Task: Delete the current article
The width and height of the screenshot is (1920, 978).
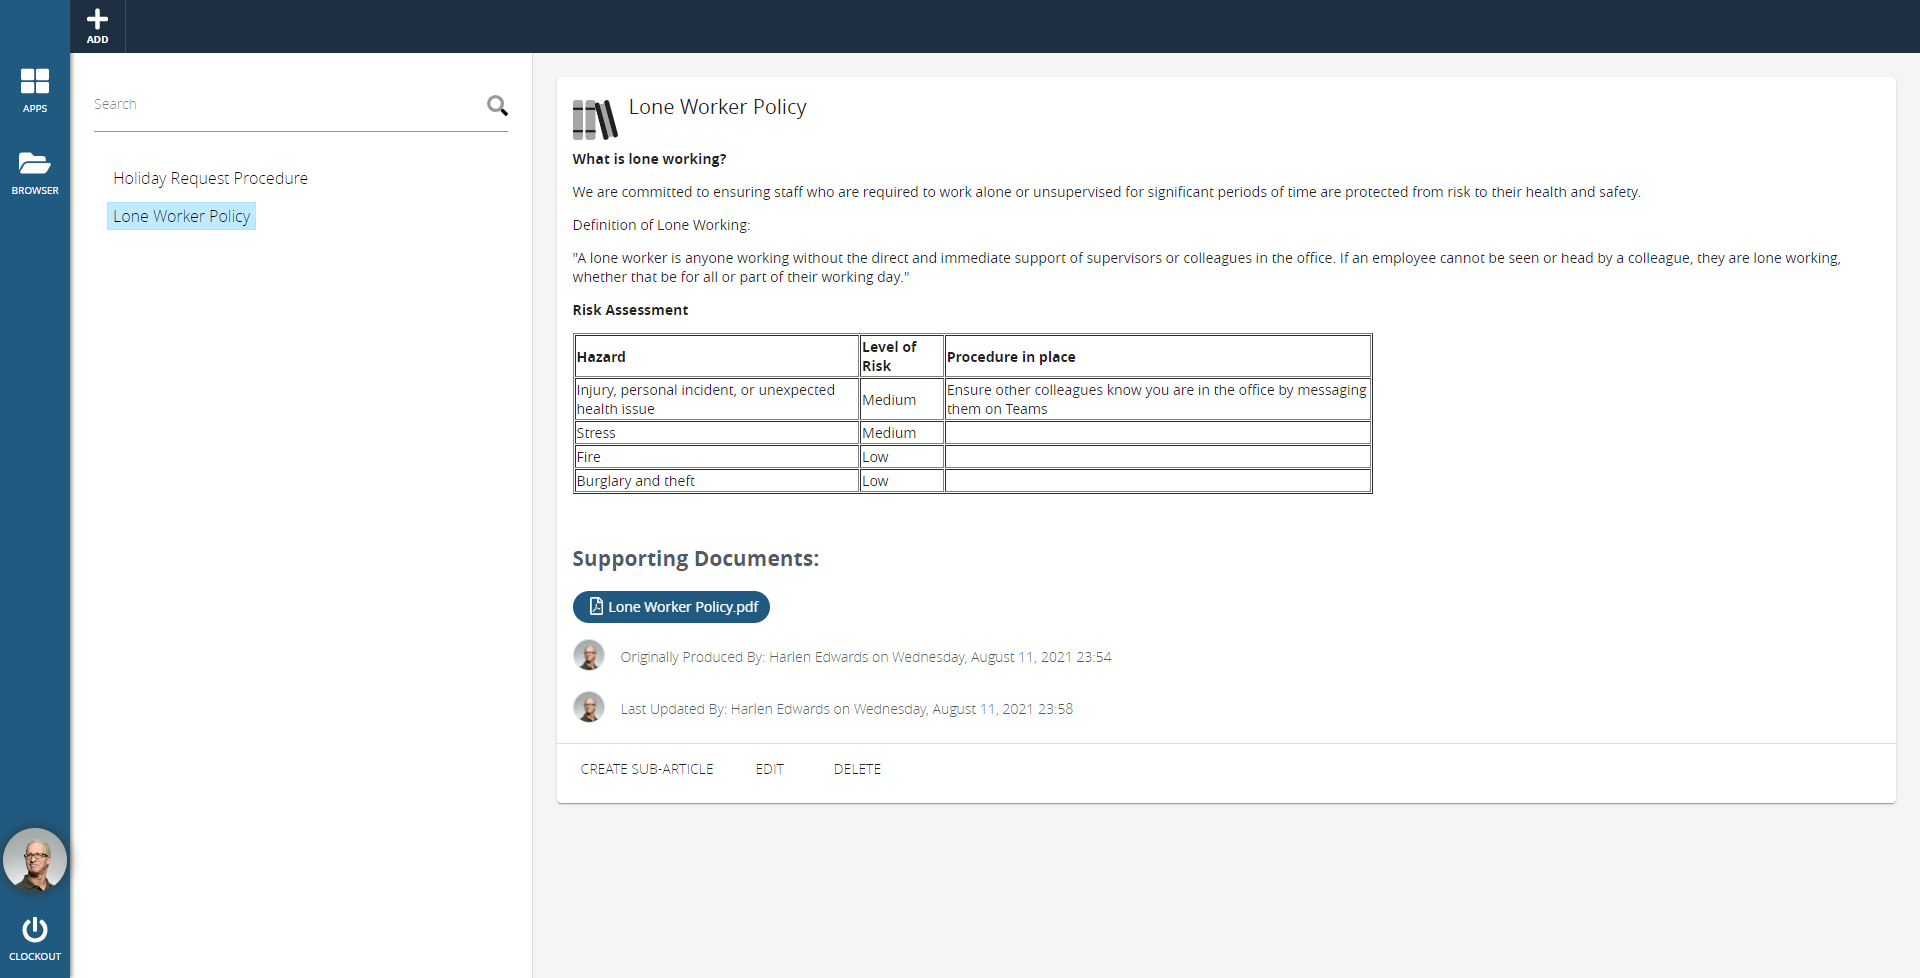Action: [x=857, y=769]
